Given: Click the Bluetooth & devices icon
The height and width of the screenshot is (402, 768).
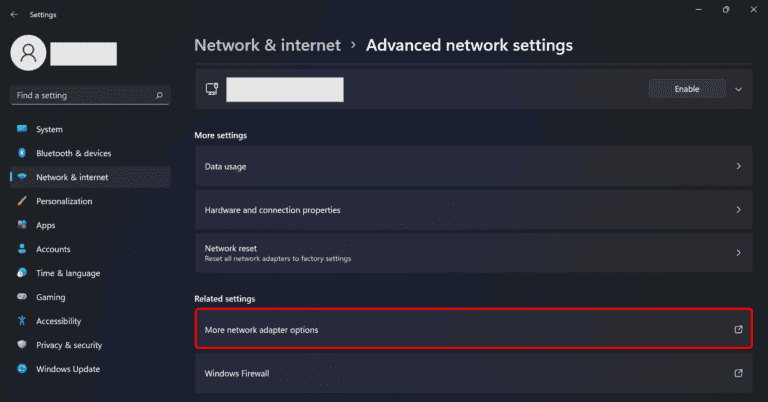Looking at the screenshot, I should click(x=21, y=153).
